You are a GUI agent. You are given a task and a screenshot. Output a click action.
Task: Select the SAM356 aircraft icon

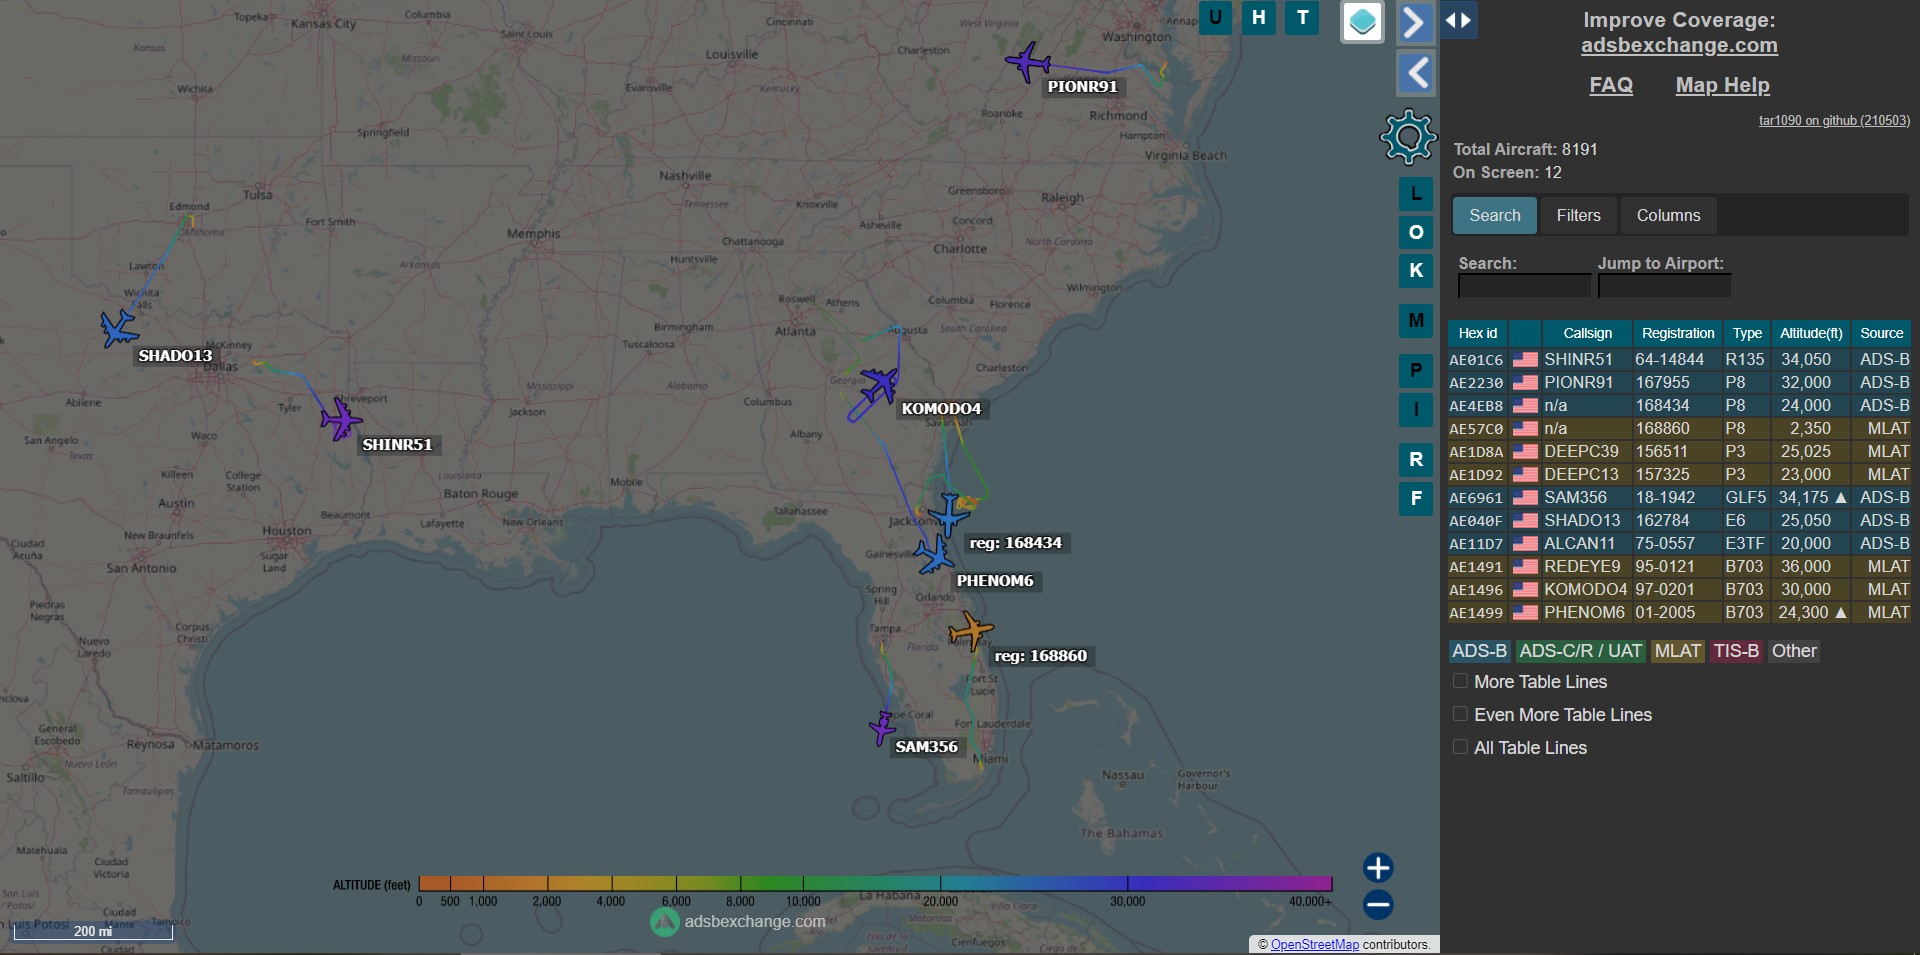(882, 728)
